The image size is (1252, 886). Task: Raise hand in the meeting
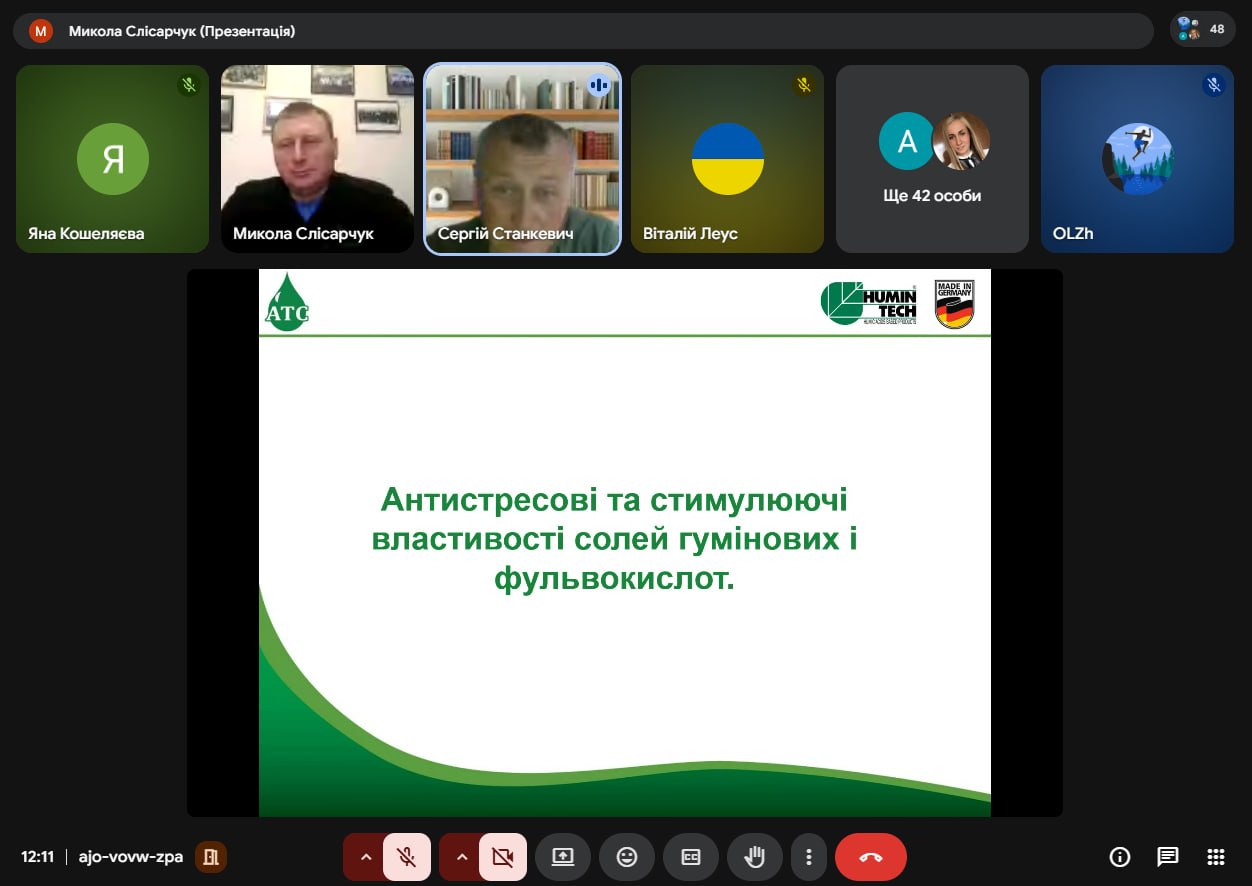click(x=755, y=857)
